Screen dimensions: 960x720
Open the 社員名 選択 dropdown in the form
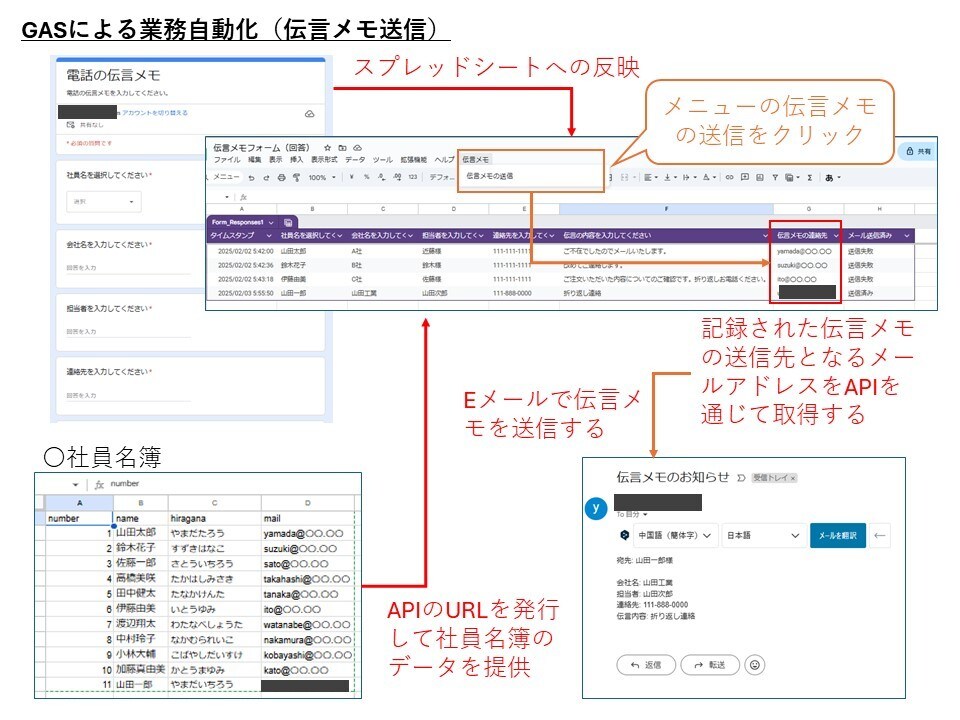click(104, 201)
